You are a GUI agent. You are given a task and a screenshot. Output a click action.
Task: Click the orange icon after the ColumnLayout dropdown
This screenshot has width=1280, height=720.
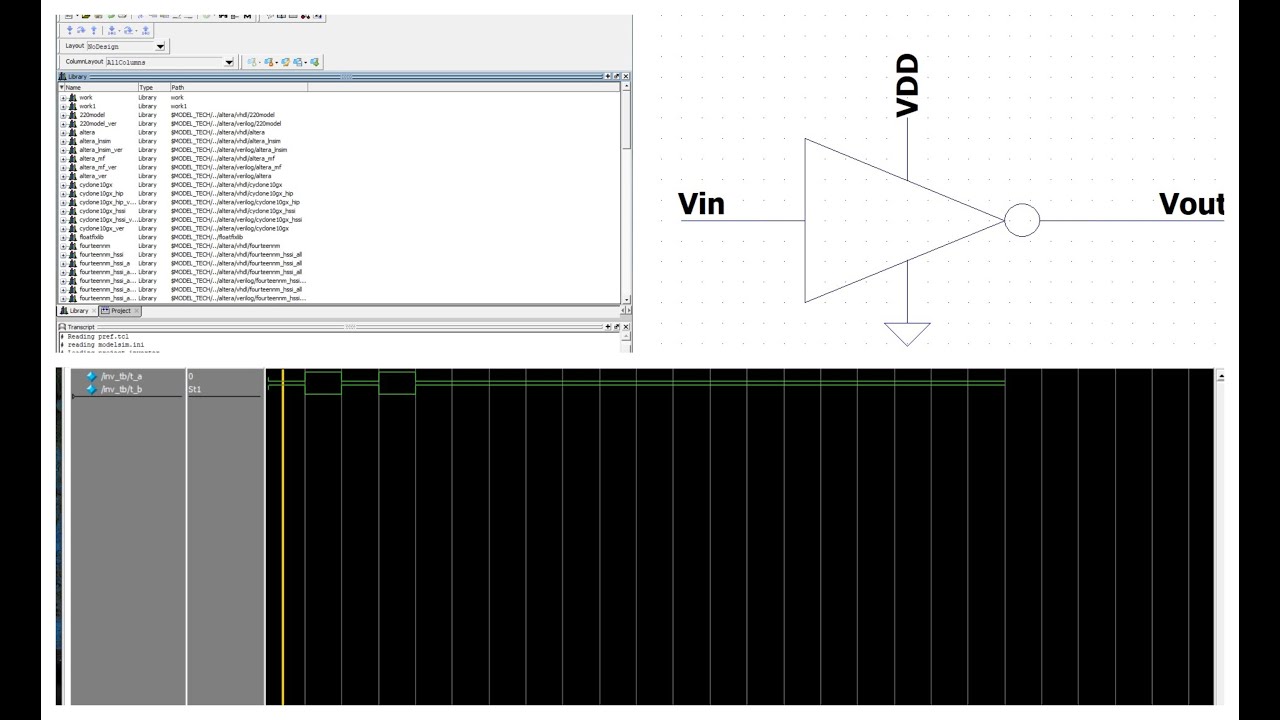pos(268,62)
